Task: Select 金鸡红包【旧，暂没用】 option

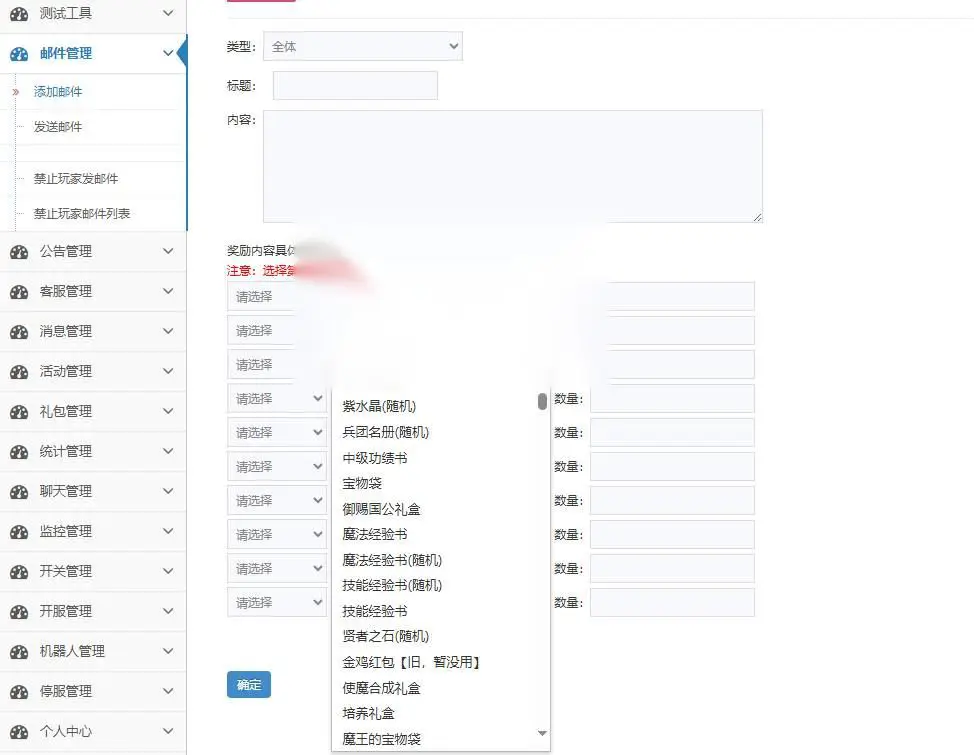Action: (x=412, y=662)
